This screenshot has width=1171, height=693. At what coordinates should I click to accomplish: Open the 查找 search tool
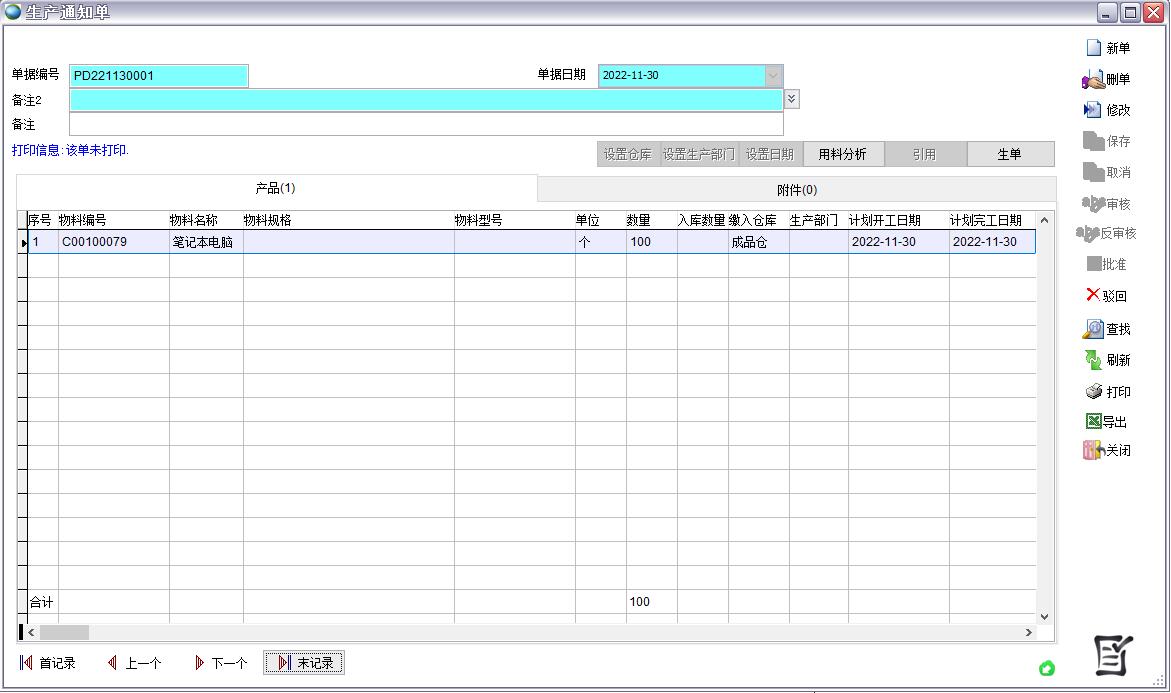(1093, 329)
